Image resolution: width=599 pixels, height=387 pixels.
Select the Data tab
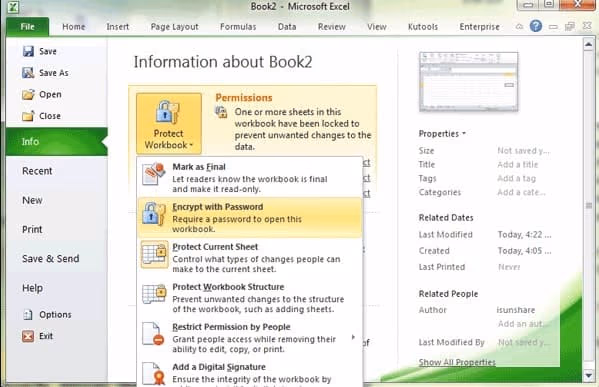point(287,27)
